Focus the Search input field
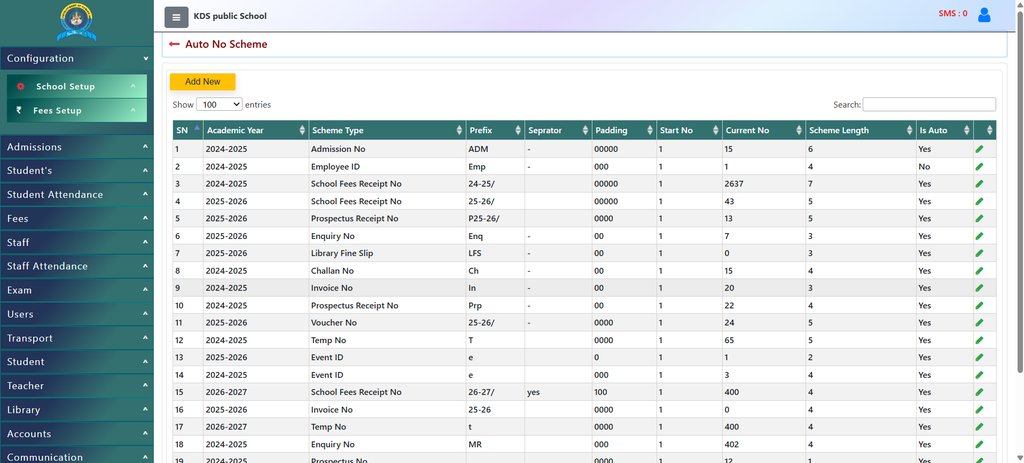 929,104
